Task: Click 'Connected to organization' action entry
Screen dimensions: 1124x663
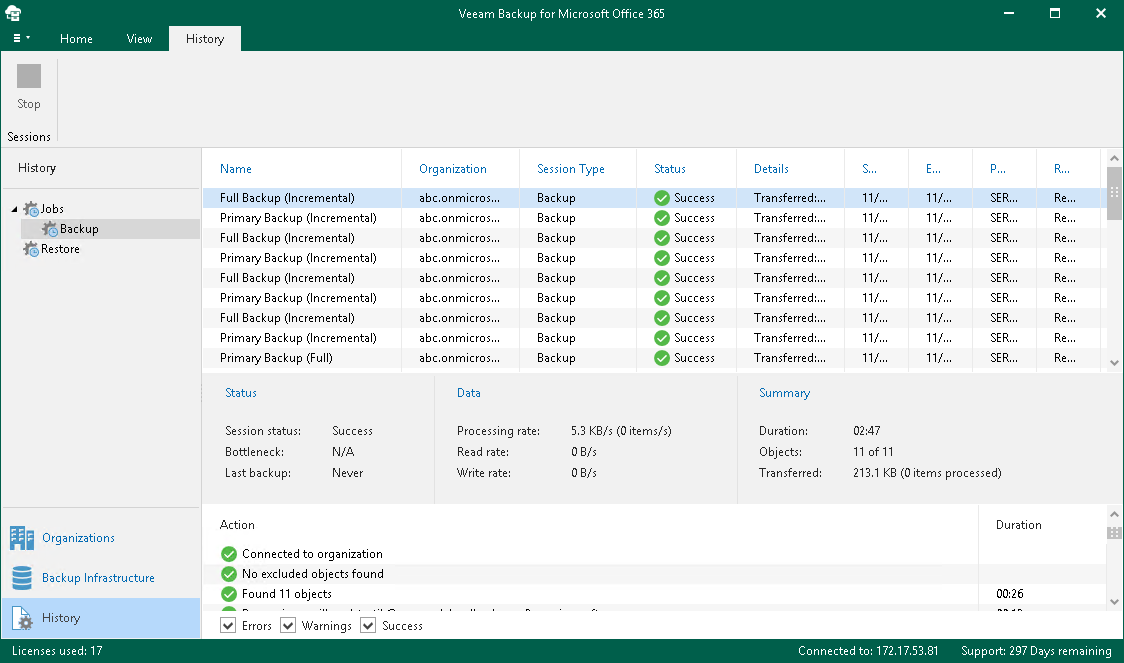Action: pos(312,554)
